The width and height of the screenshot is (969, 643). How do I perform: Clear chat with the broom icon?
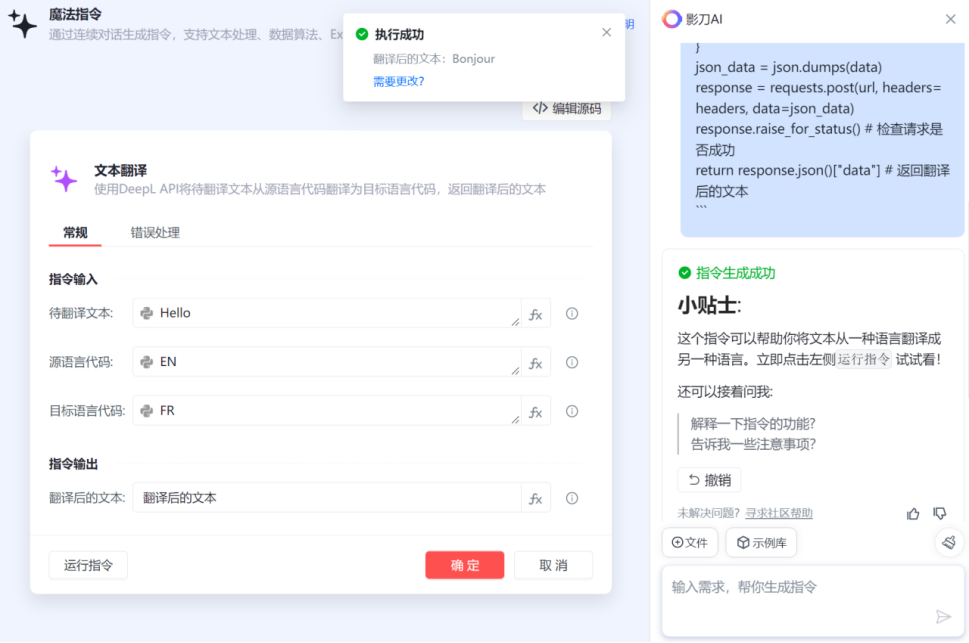(949, 543)
